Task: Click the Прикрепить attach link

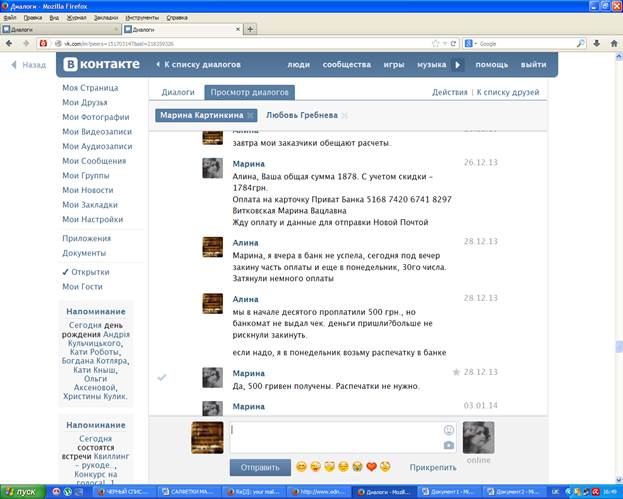Action: pyautogui.click(x=433, y=468)
